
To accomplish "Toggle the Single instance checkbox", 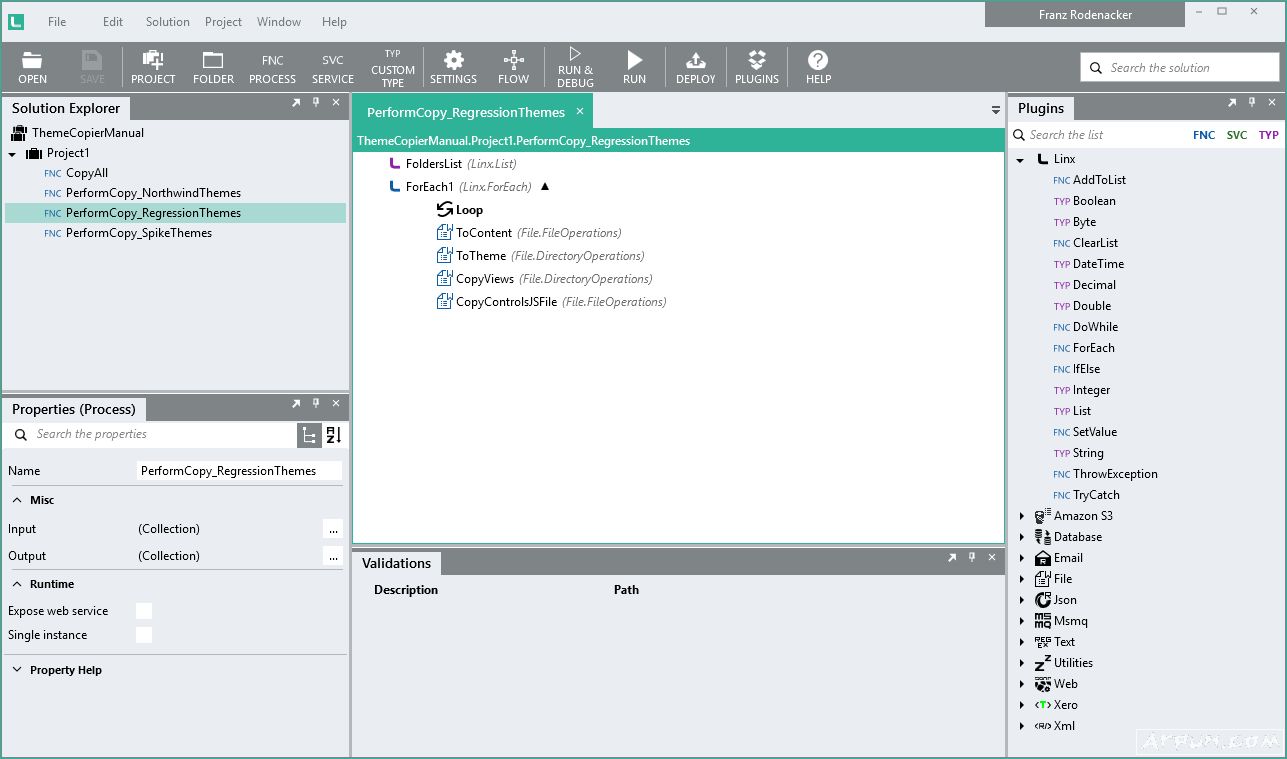I will 144,635.
